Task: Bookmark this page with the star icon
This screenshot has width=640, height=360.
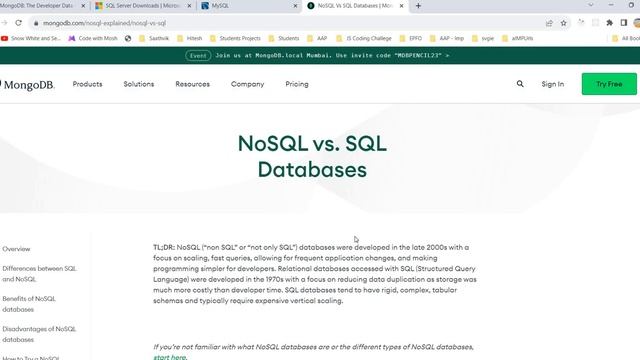Action: point(564,23)
